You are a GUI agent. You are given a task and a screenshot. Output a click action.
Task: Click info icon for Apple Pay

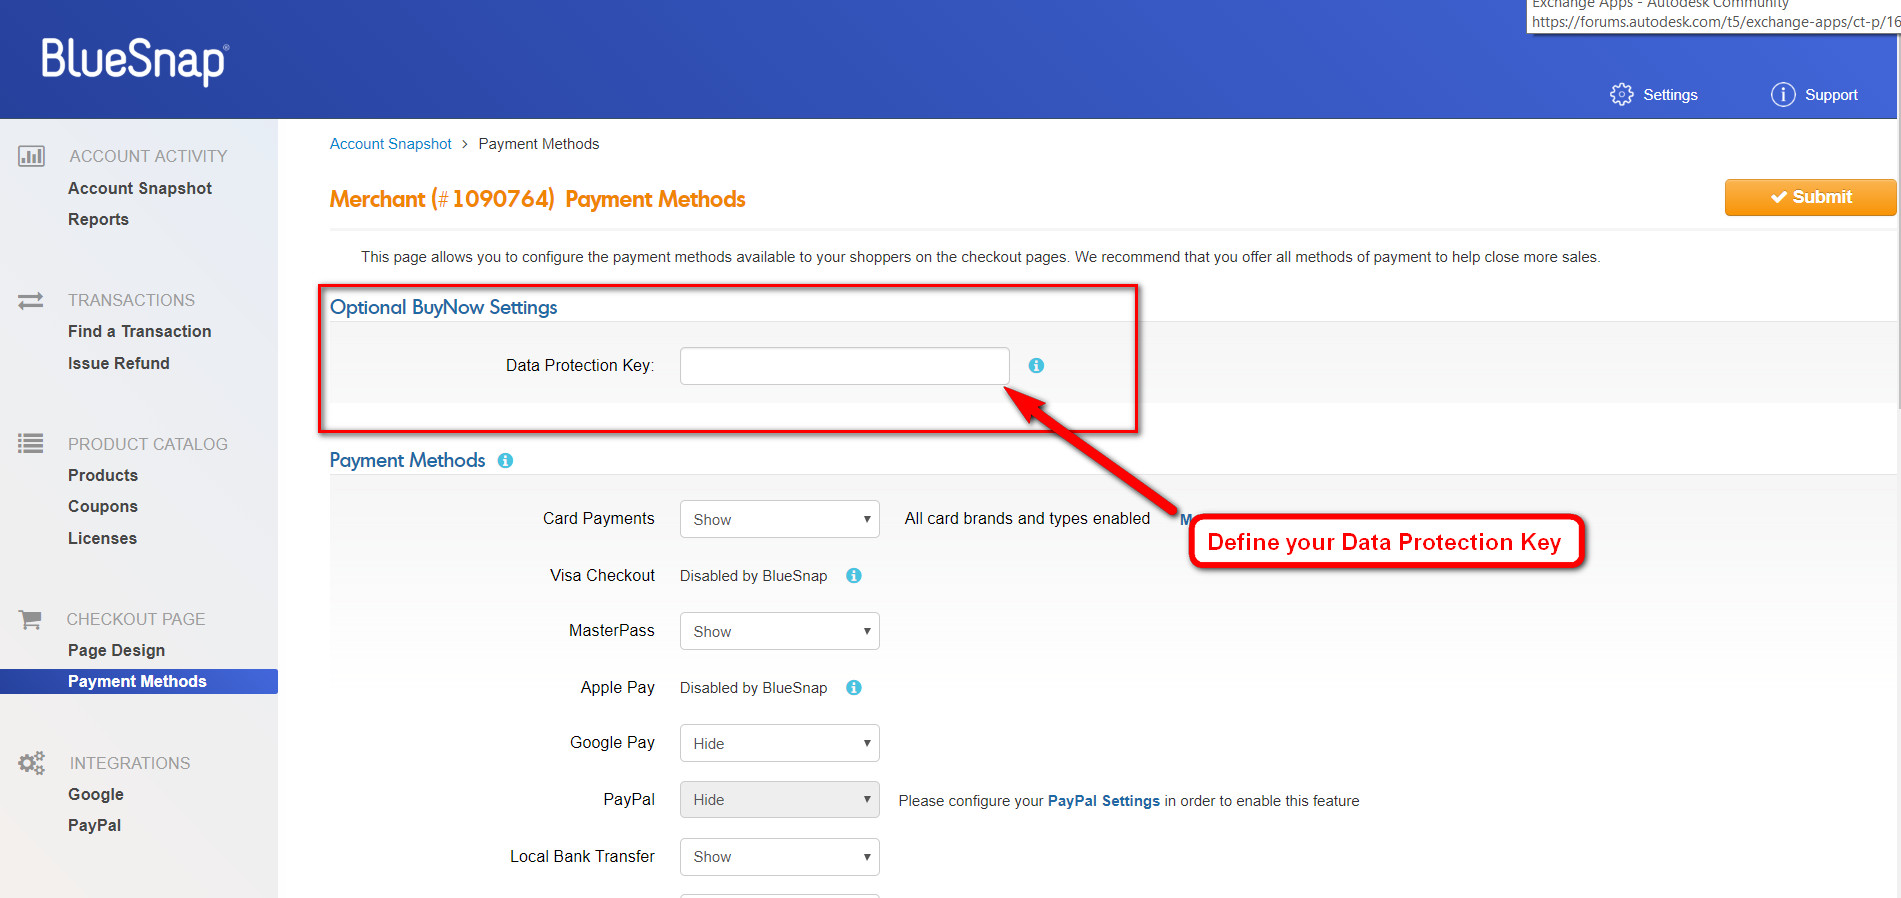pos(854,688)
